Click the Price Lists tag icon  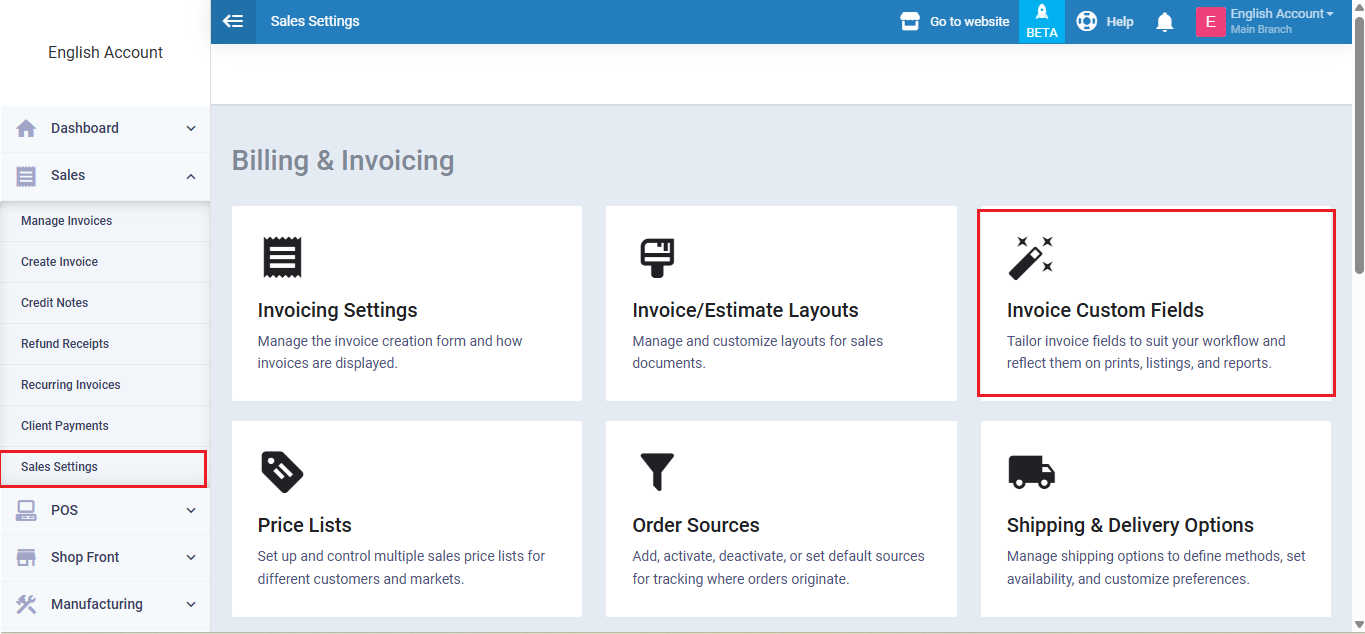tap(282, 472)
